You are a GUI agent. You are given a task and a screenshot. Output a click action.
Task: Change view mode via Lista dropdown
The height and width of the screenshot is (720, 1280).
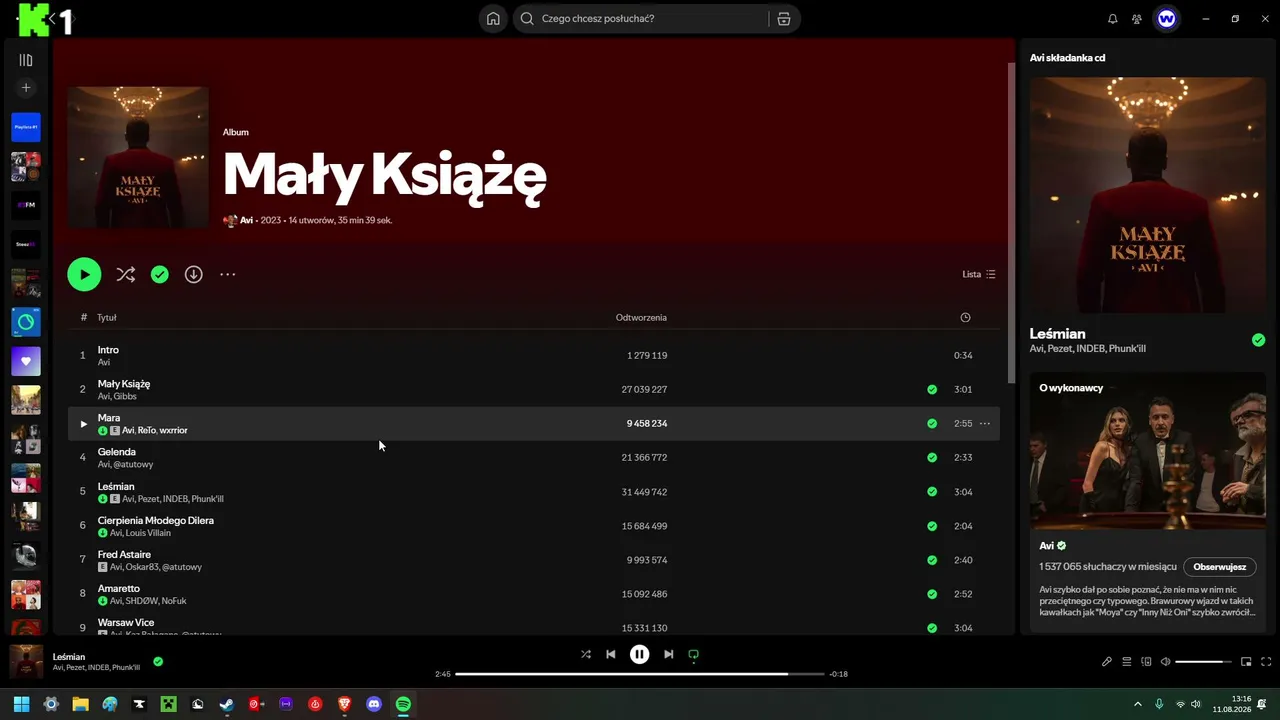pos(979,274)
